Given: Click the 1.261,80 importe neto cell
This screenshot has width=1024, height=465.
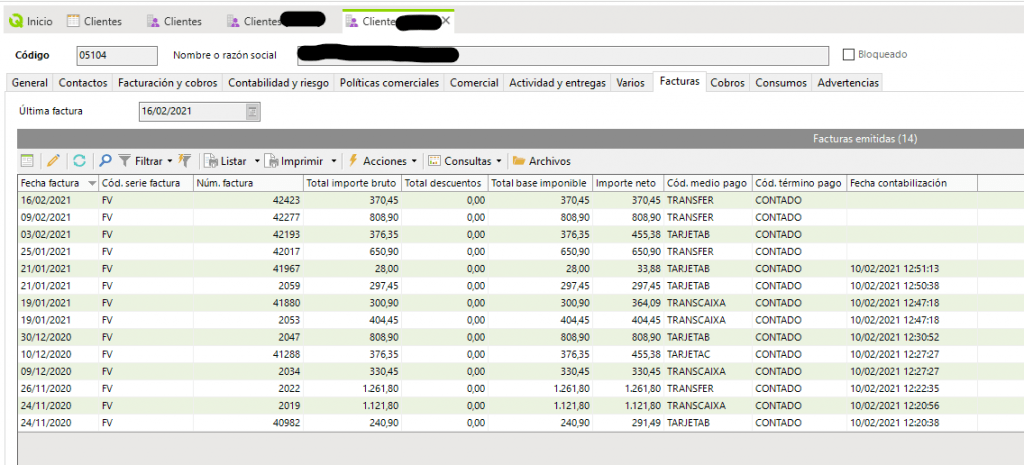Looking at the screenshot, I should tap(628, 388).
